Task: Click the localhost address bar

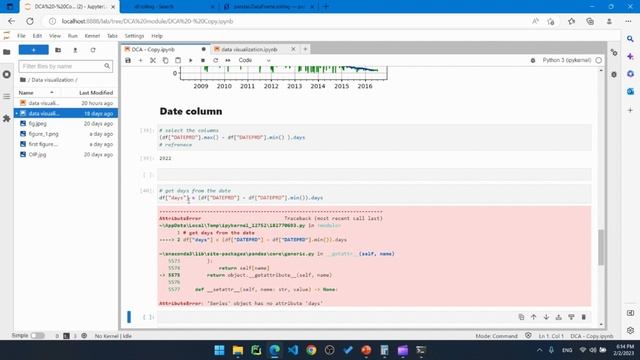Action: coord(286,21)
